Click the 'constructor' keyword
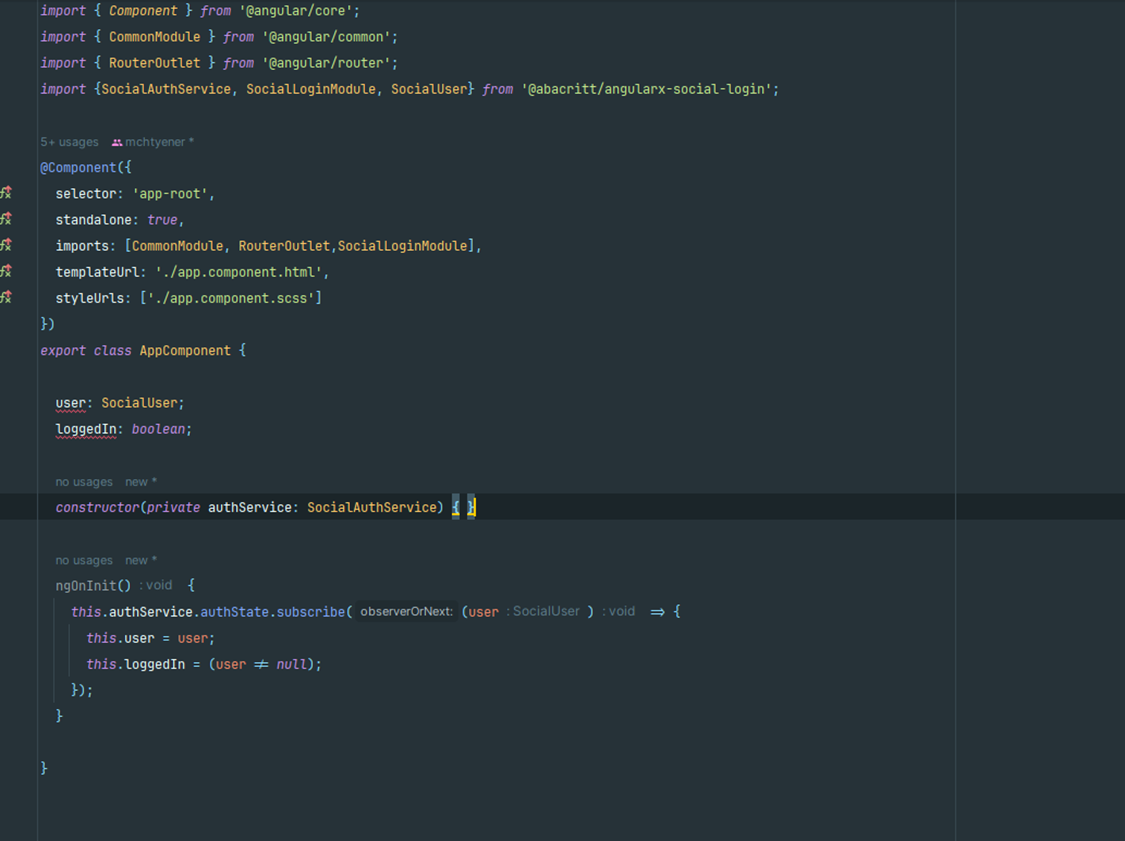The width and height of the screenshot is (1125, 841). coord(97,507)
